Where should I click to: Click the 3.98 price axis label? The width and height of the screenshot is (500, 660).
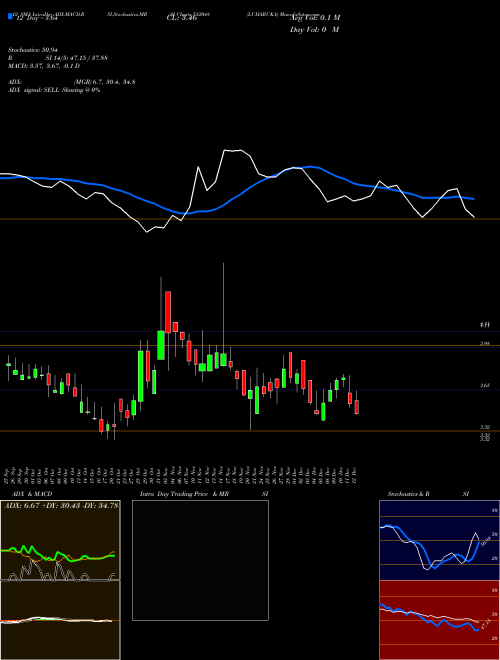485,343
